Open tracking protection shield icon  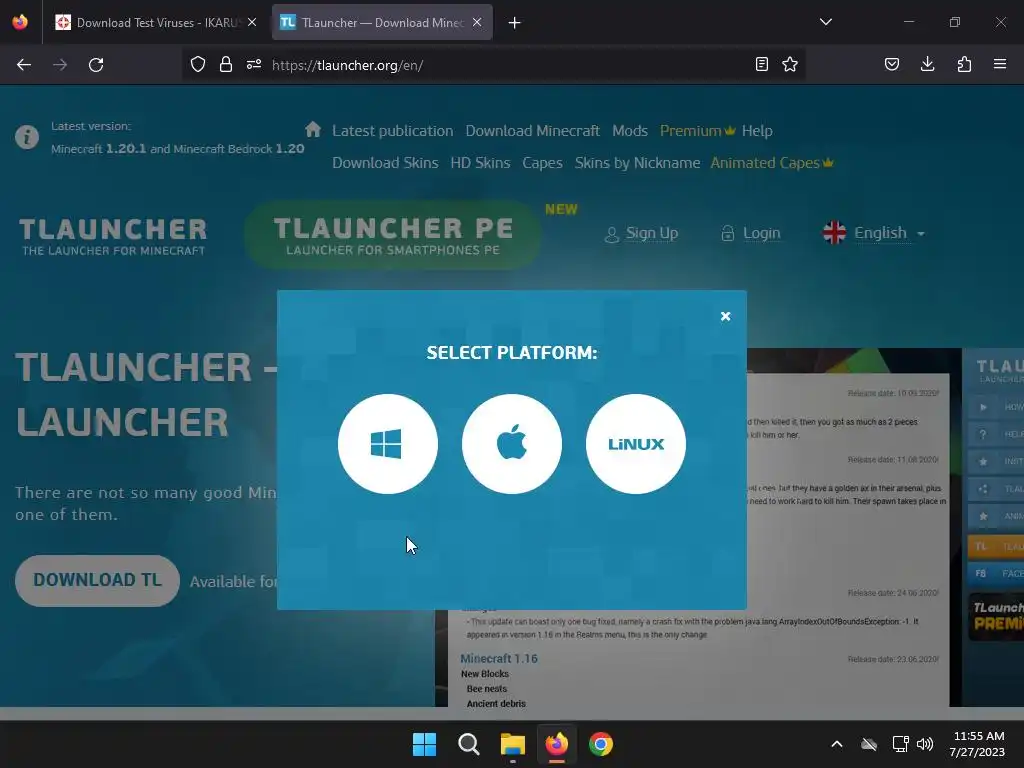[198, 65]
